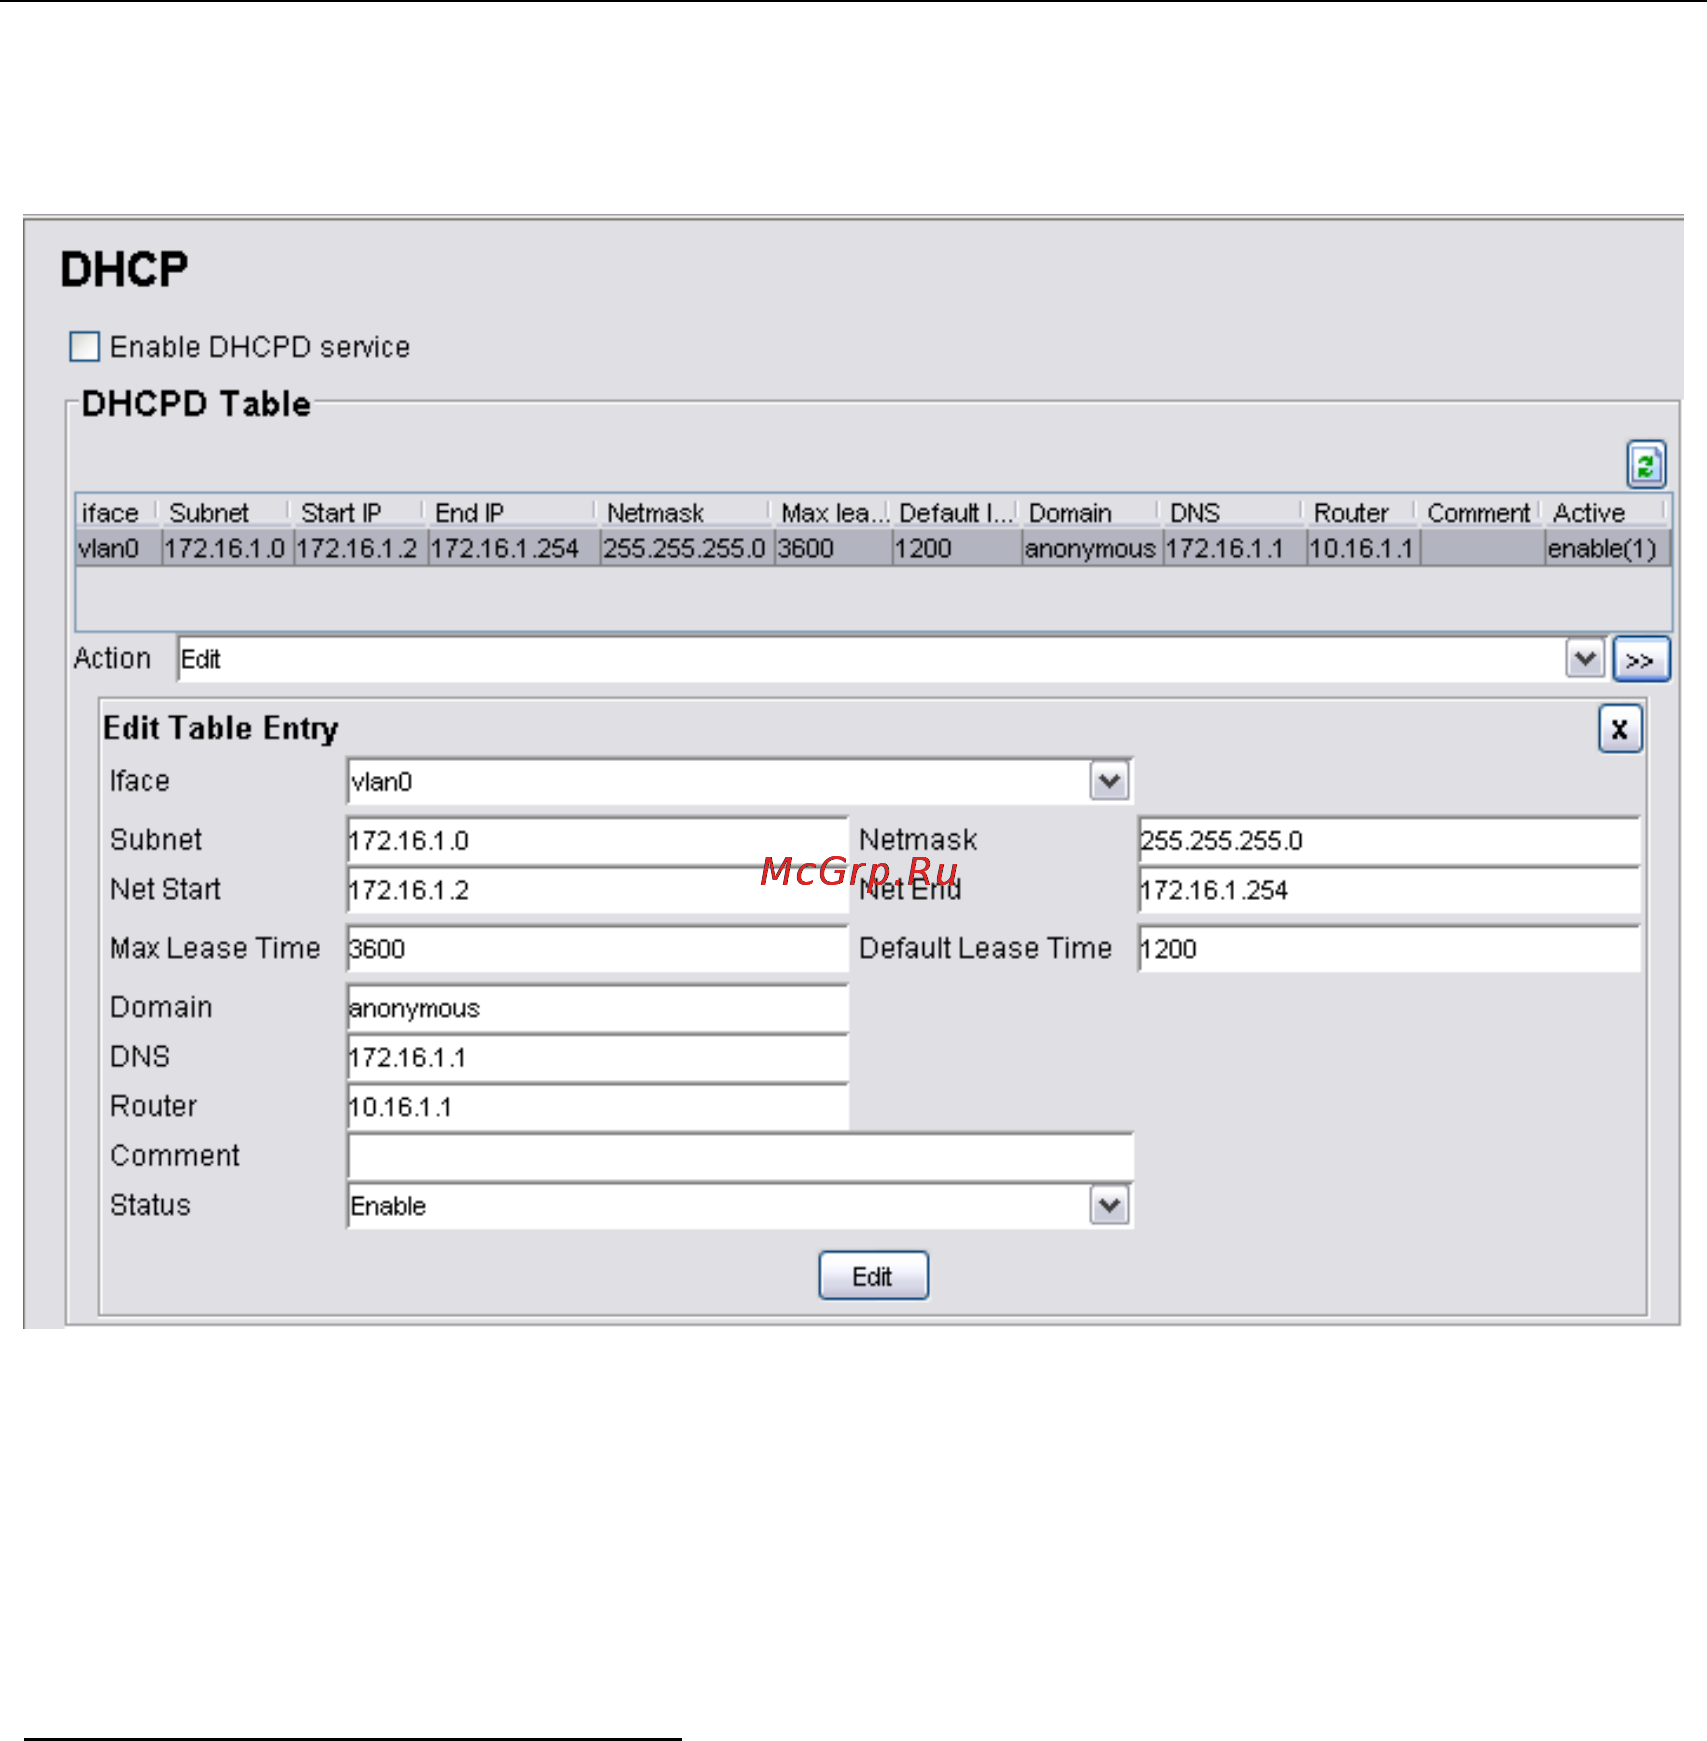
Task: Enable DHCPD service checkbox
Action: [x=85, y=347]
